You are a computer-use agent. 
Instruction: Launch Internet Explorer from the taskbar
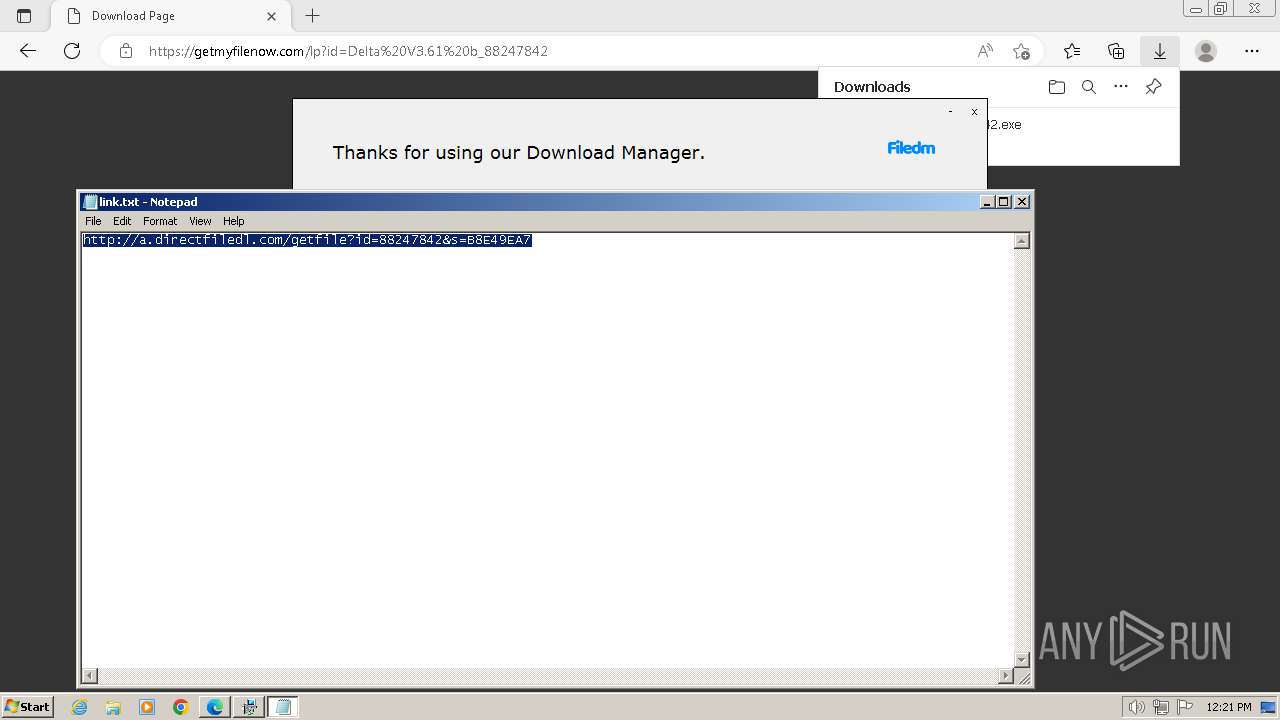point(80,707)
